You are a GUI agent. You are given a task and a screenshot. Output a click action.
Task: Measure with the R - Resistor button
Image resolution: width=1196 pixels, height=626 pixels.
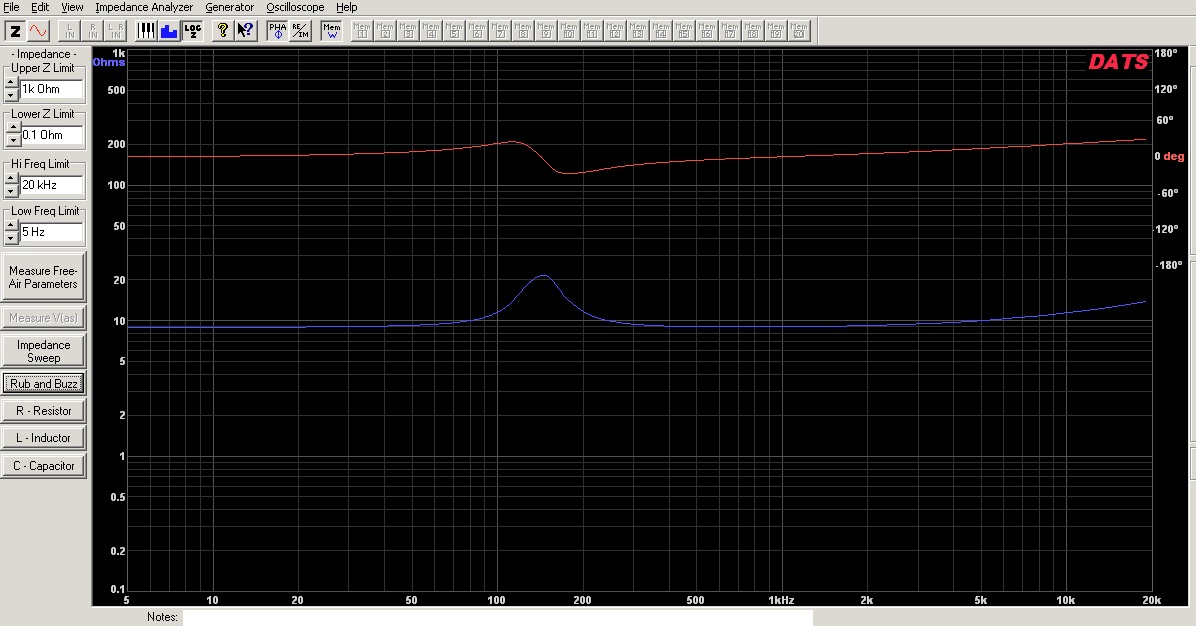(43, 411)
